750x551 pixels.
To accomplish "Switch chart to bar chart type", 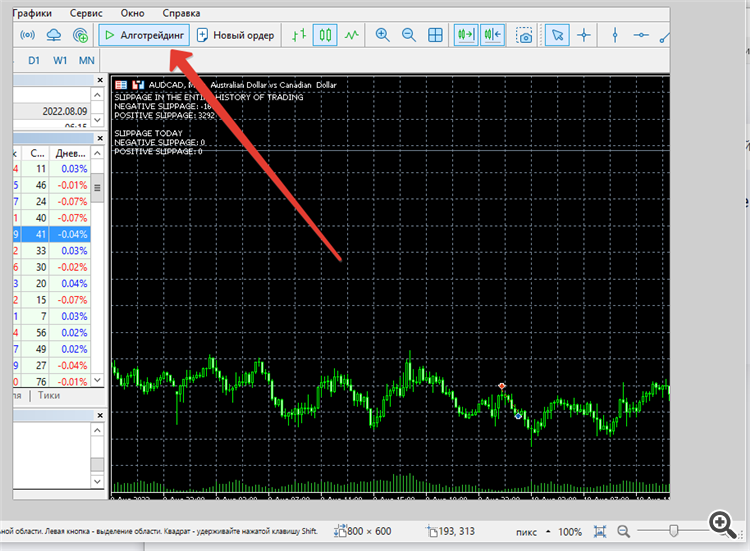I will [299, 35].
